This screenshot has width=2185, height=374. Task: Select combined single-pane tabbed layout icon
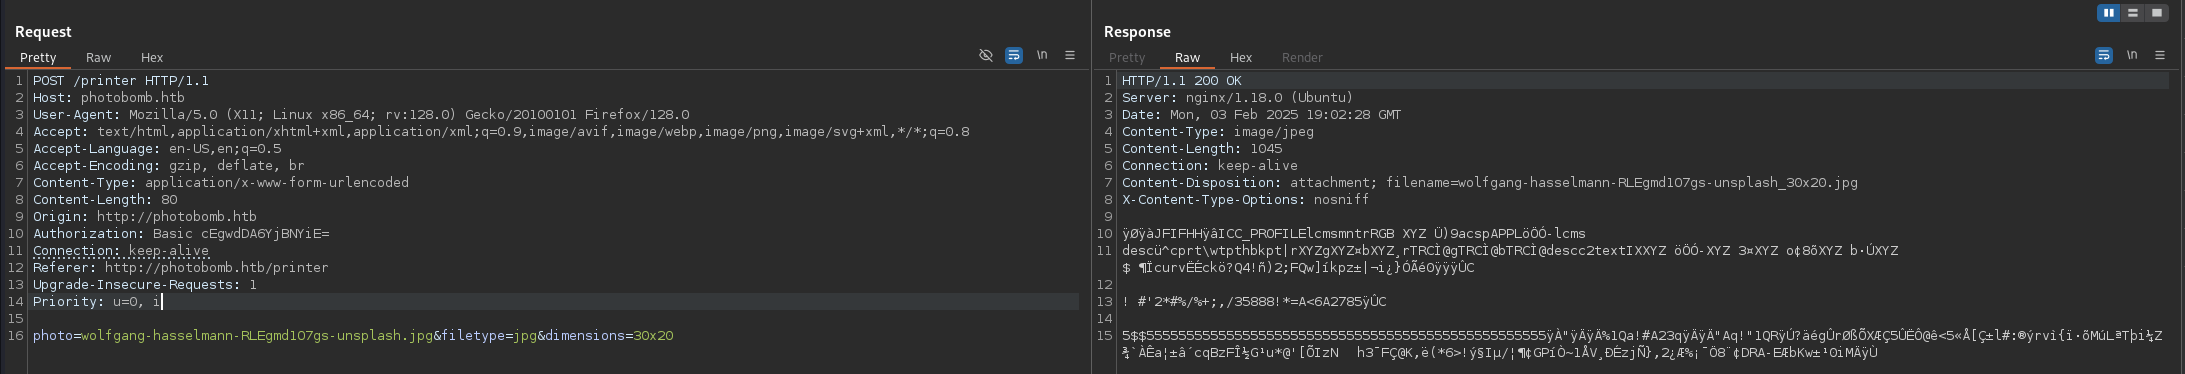tap(2157, 13)
